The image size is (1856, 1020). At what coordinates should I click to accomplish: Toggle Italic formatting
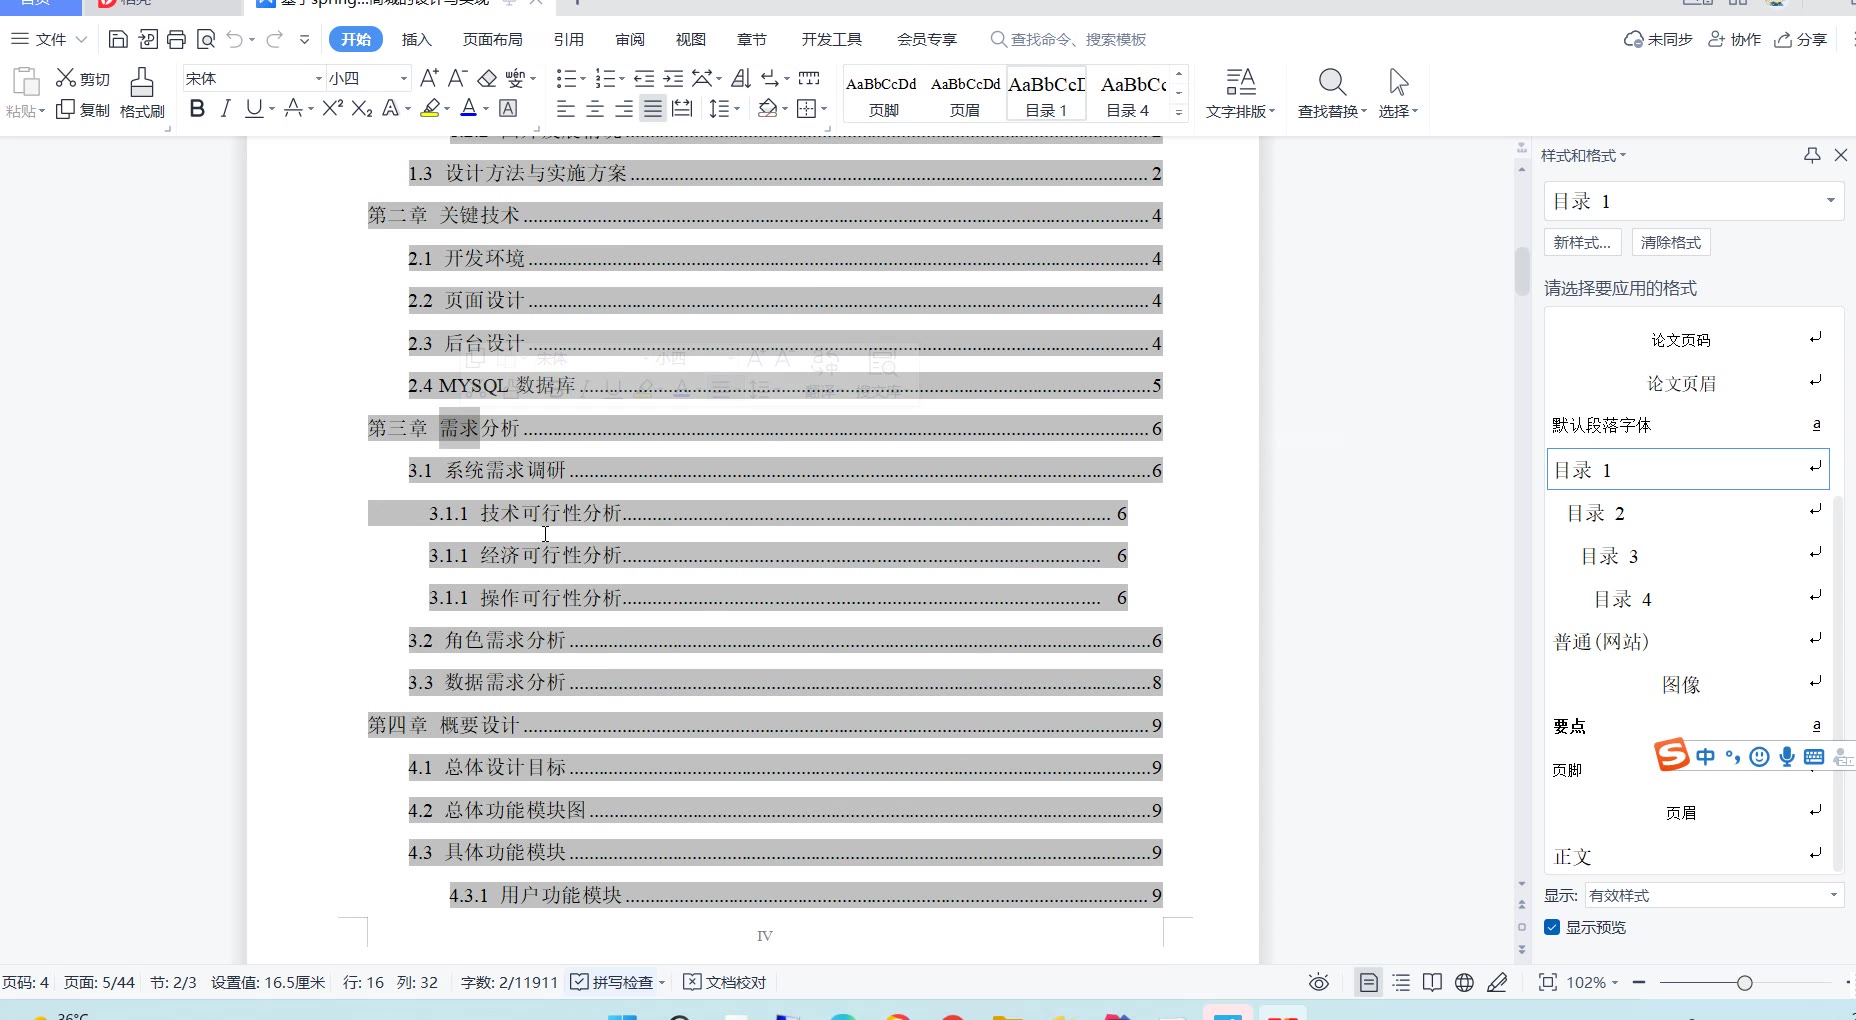pos(225,109)
